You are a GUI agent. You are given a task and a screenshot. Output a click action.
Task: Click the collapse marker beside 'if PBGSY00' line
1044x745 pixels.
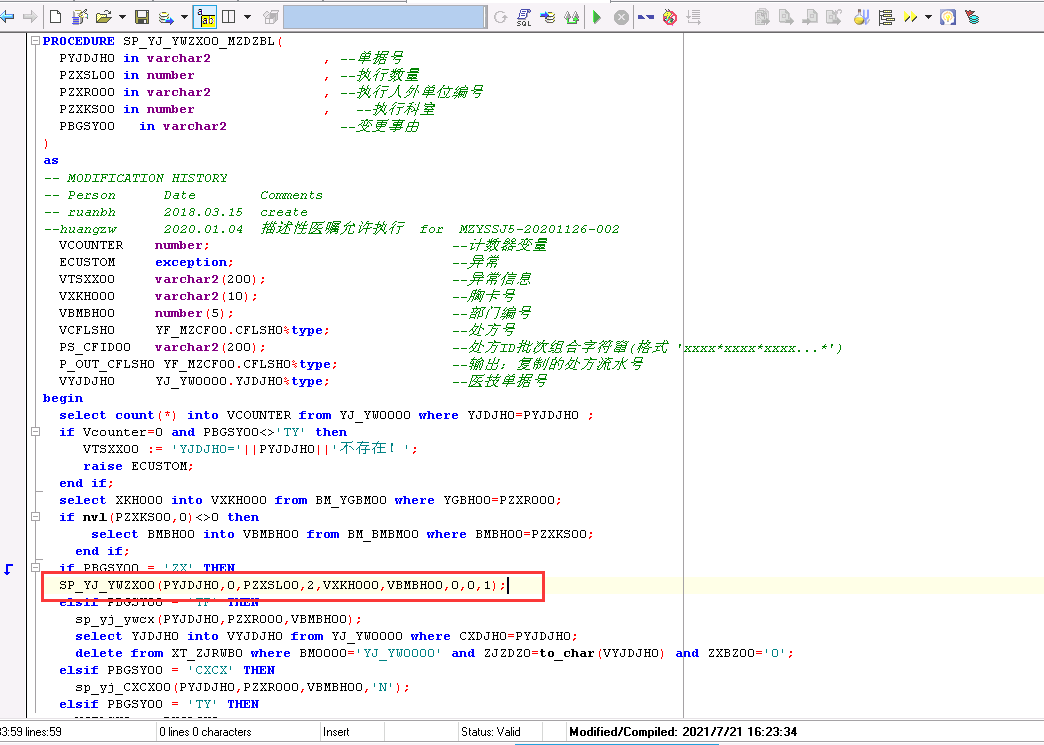[x=36, y=568]
